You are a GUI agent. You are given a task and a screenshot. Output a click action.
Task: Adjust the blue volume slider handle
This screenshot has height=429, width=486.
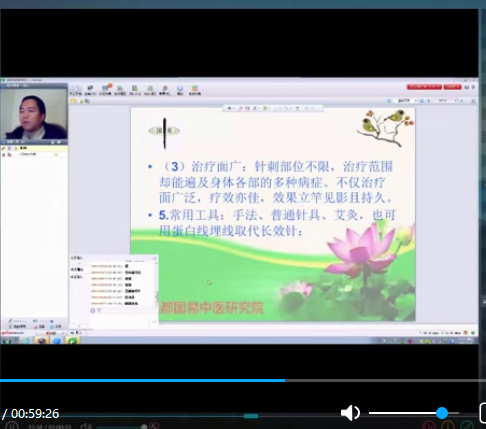(x=442, y=413)
